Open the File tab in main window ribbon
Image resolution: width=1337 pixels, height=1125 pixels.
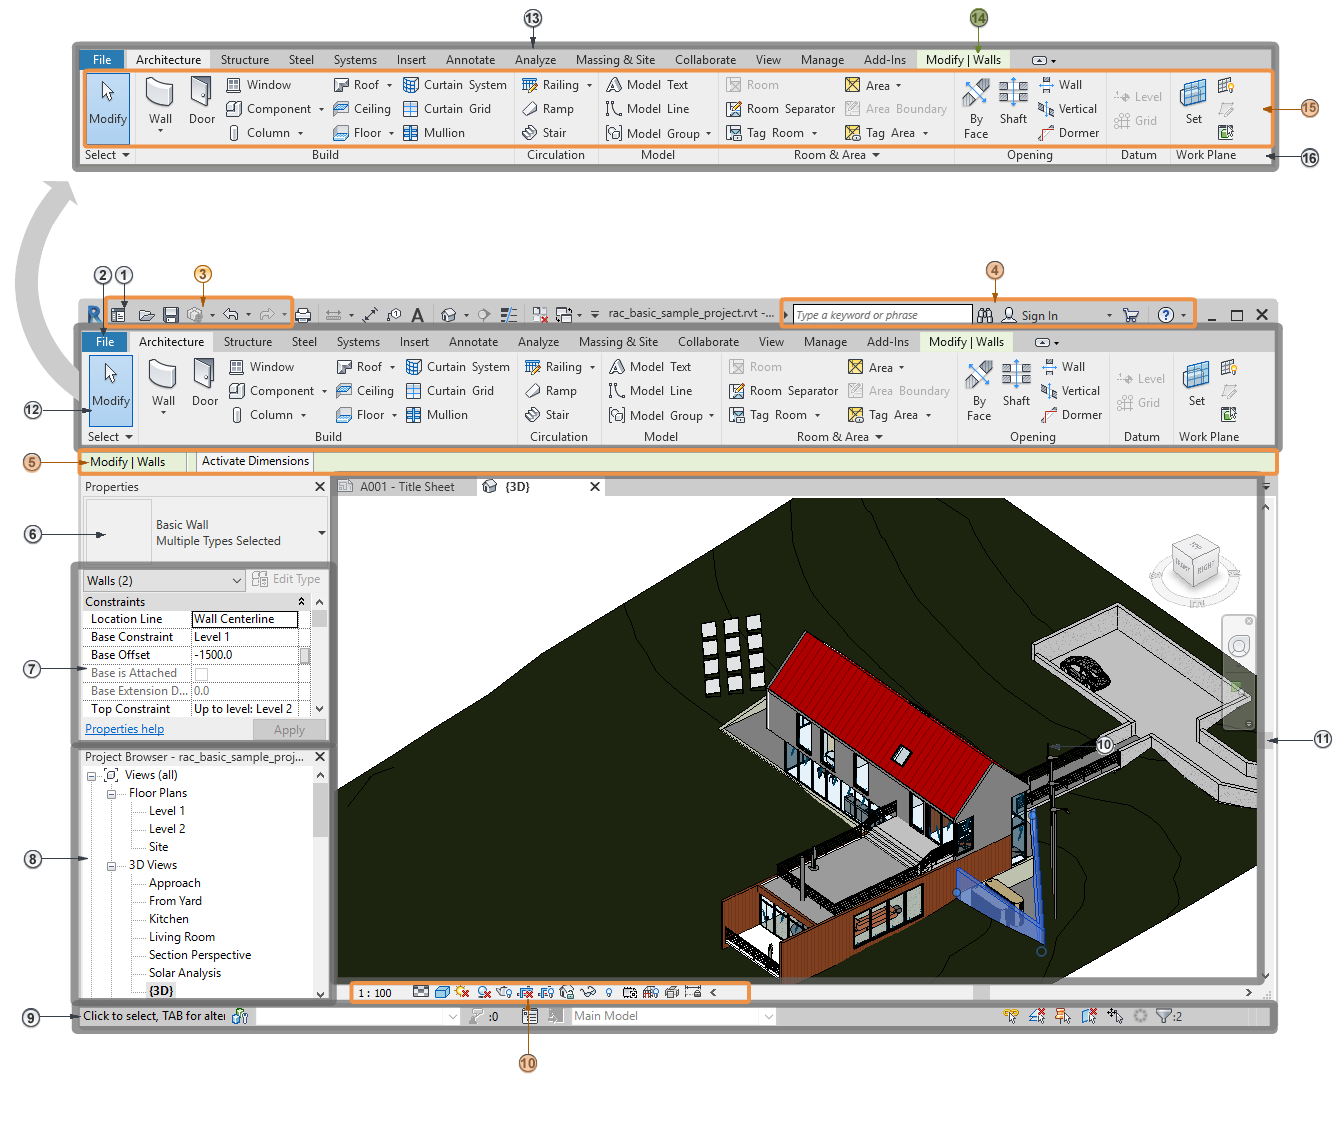[x=105, y=342]
